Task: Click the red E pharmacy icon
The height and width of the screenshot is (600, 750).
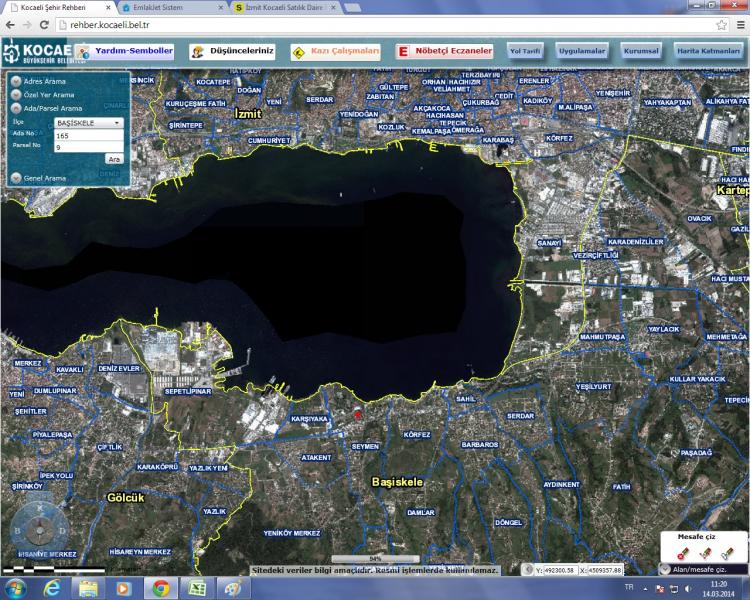Action: point(403,52)
